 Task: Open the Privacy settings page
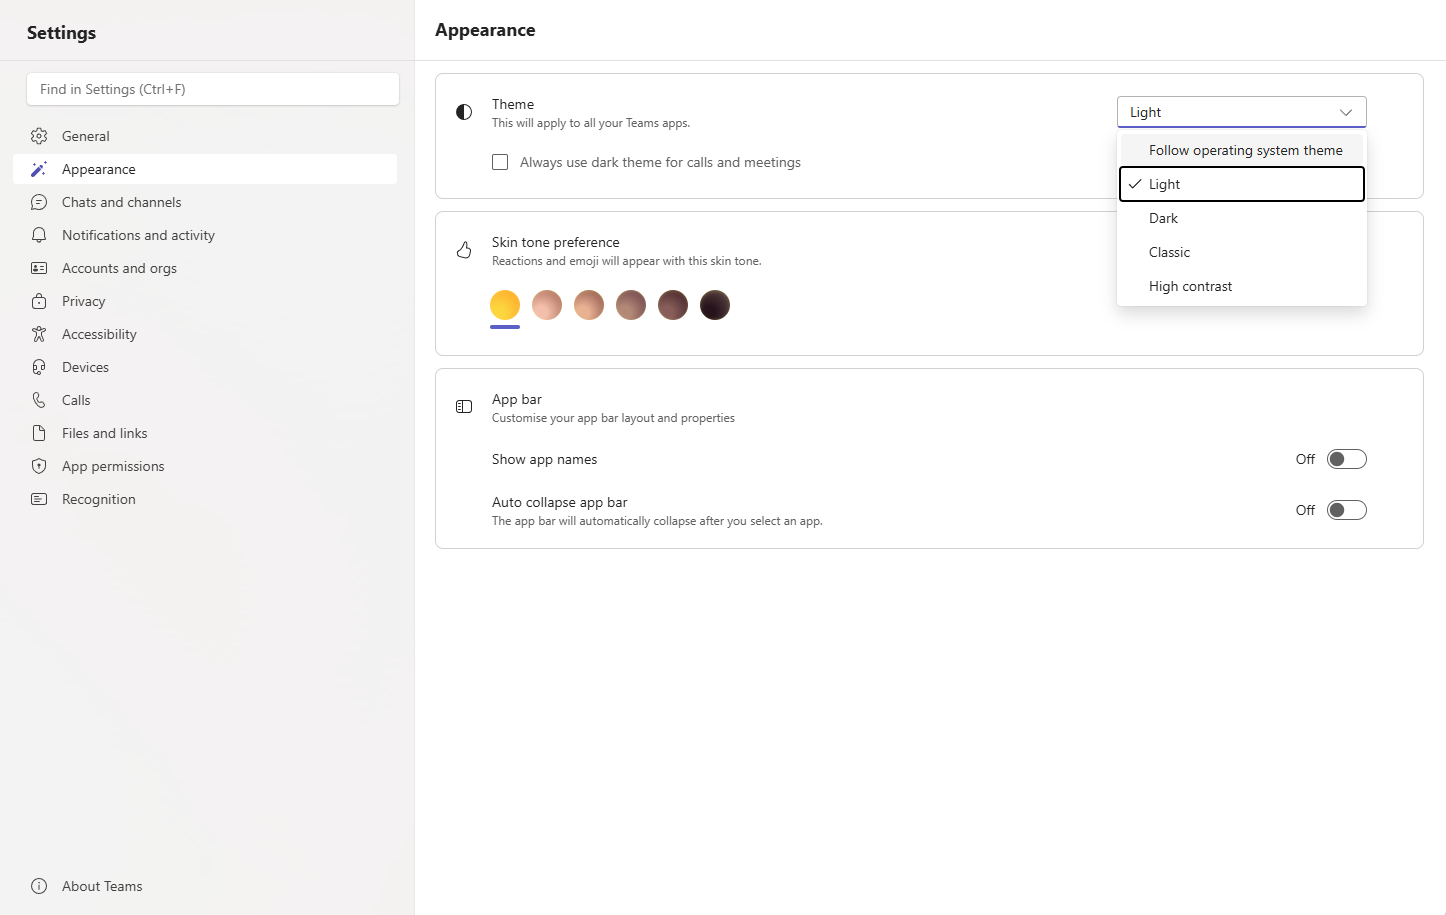(205, 301)
